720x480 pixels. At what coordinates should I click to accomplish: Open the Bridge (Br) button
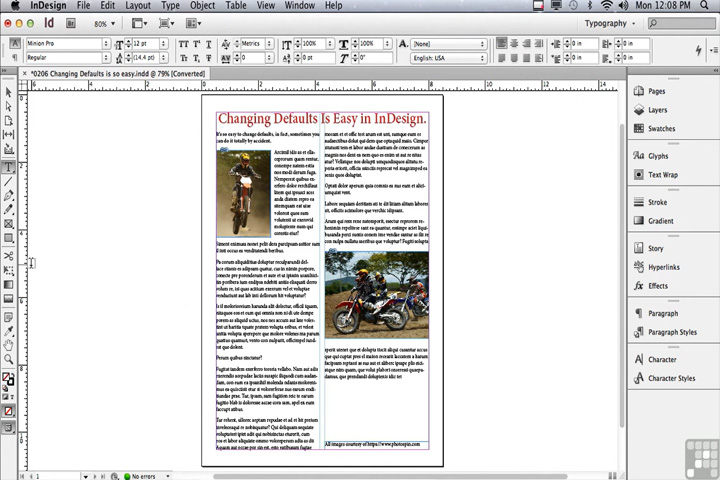coord(71,23)
